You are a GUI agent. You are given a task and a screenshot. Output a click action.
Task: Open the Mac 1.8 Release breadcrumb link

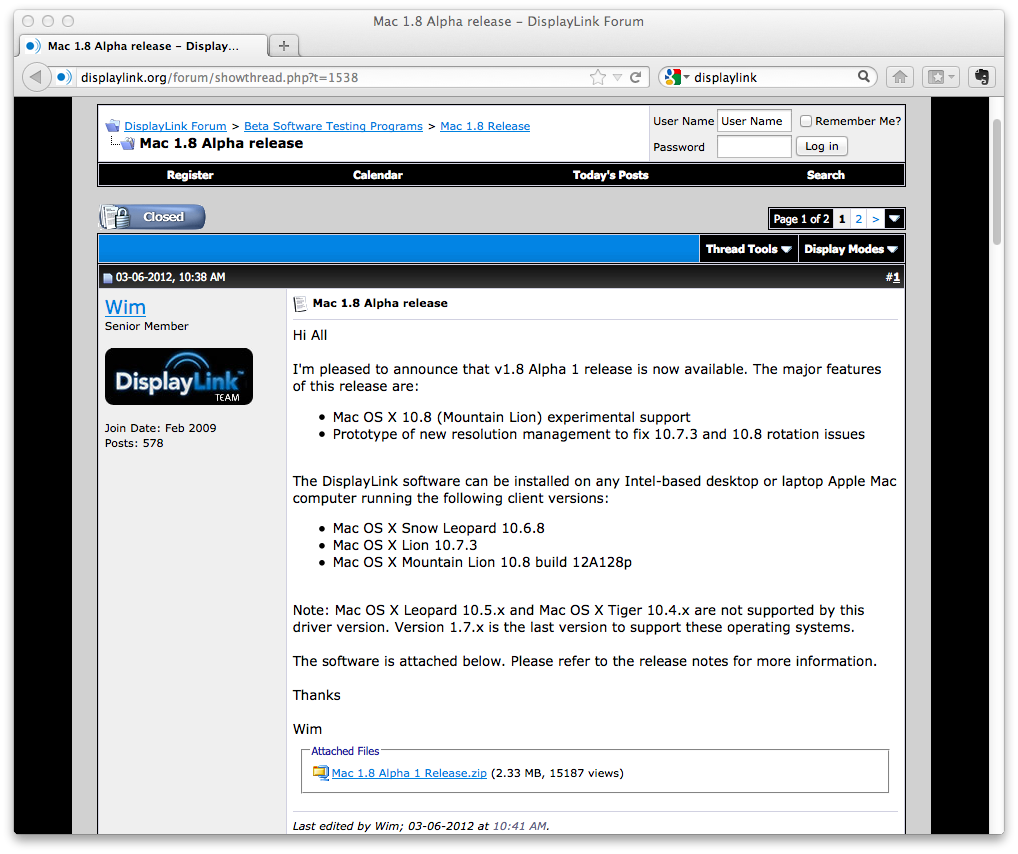pyautogui.click(x=485, y=126)
